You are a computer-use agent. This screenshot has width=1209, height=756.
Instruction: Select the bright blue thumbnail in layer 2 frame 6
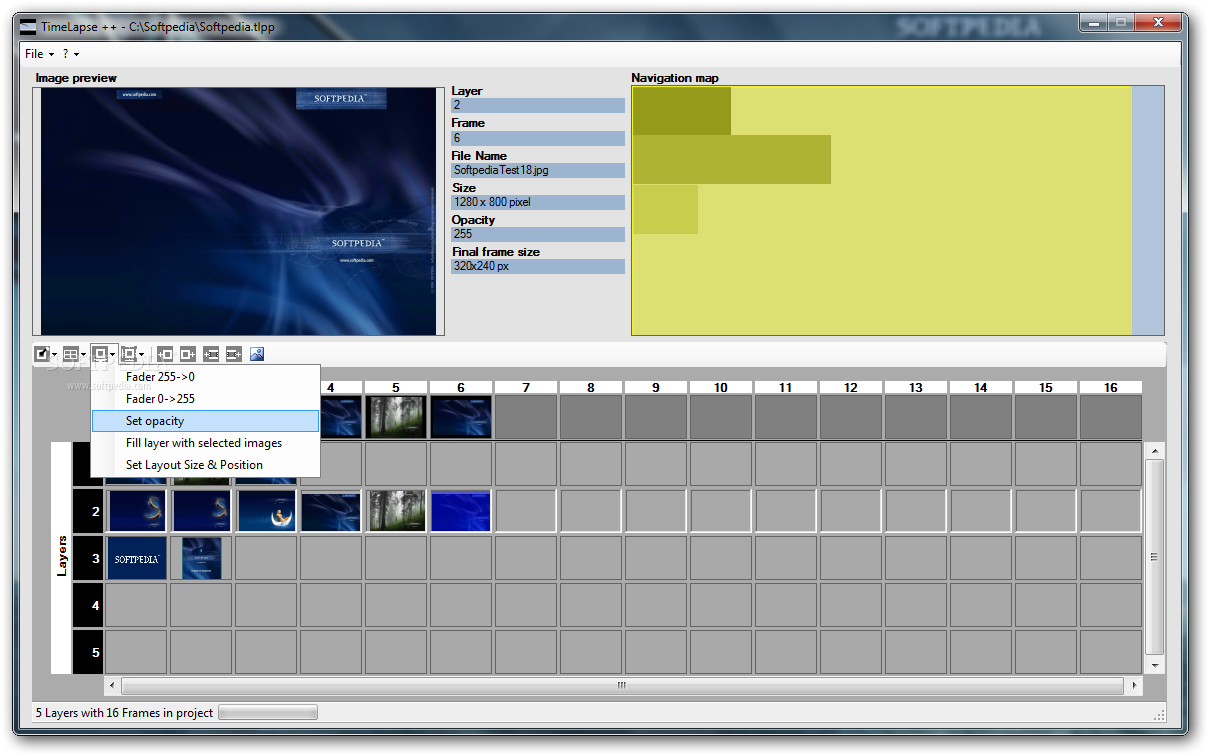(x=461, y=510)
